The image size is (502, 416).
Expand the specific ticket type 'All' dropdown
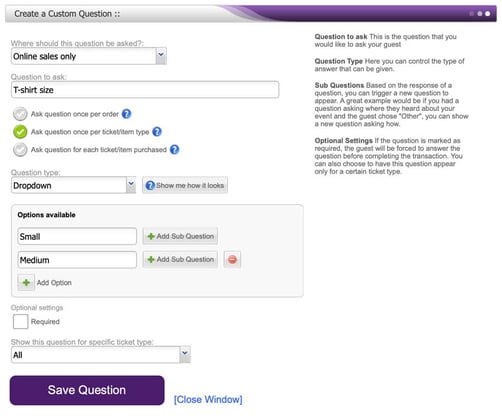click(x=101, y=355)
